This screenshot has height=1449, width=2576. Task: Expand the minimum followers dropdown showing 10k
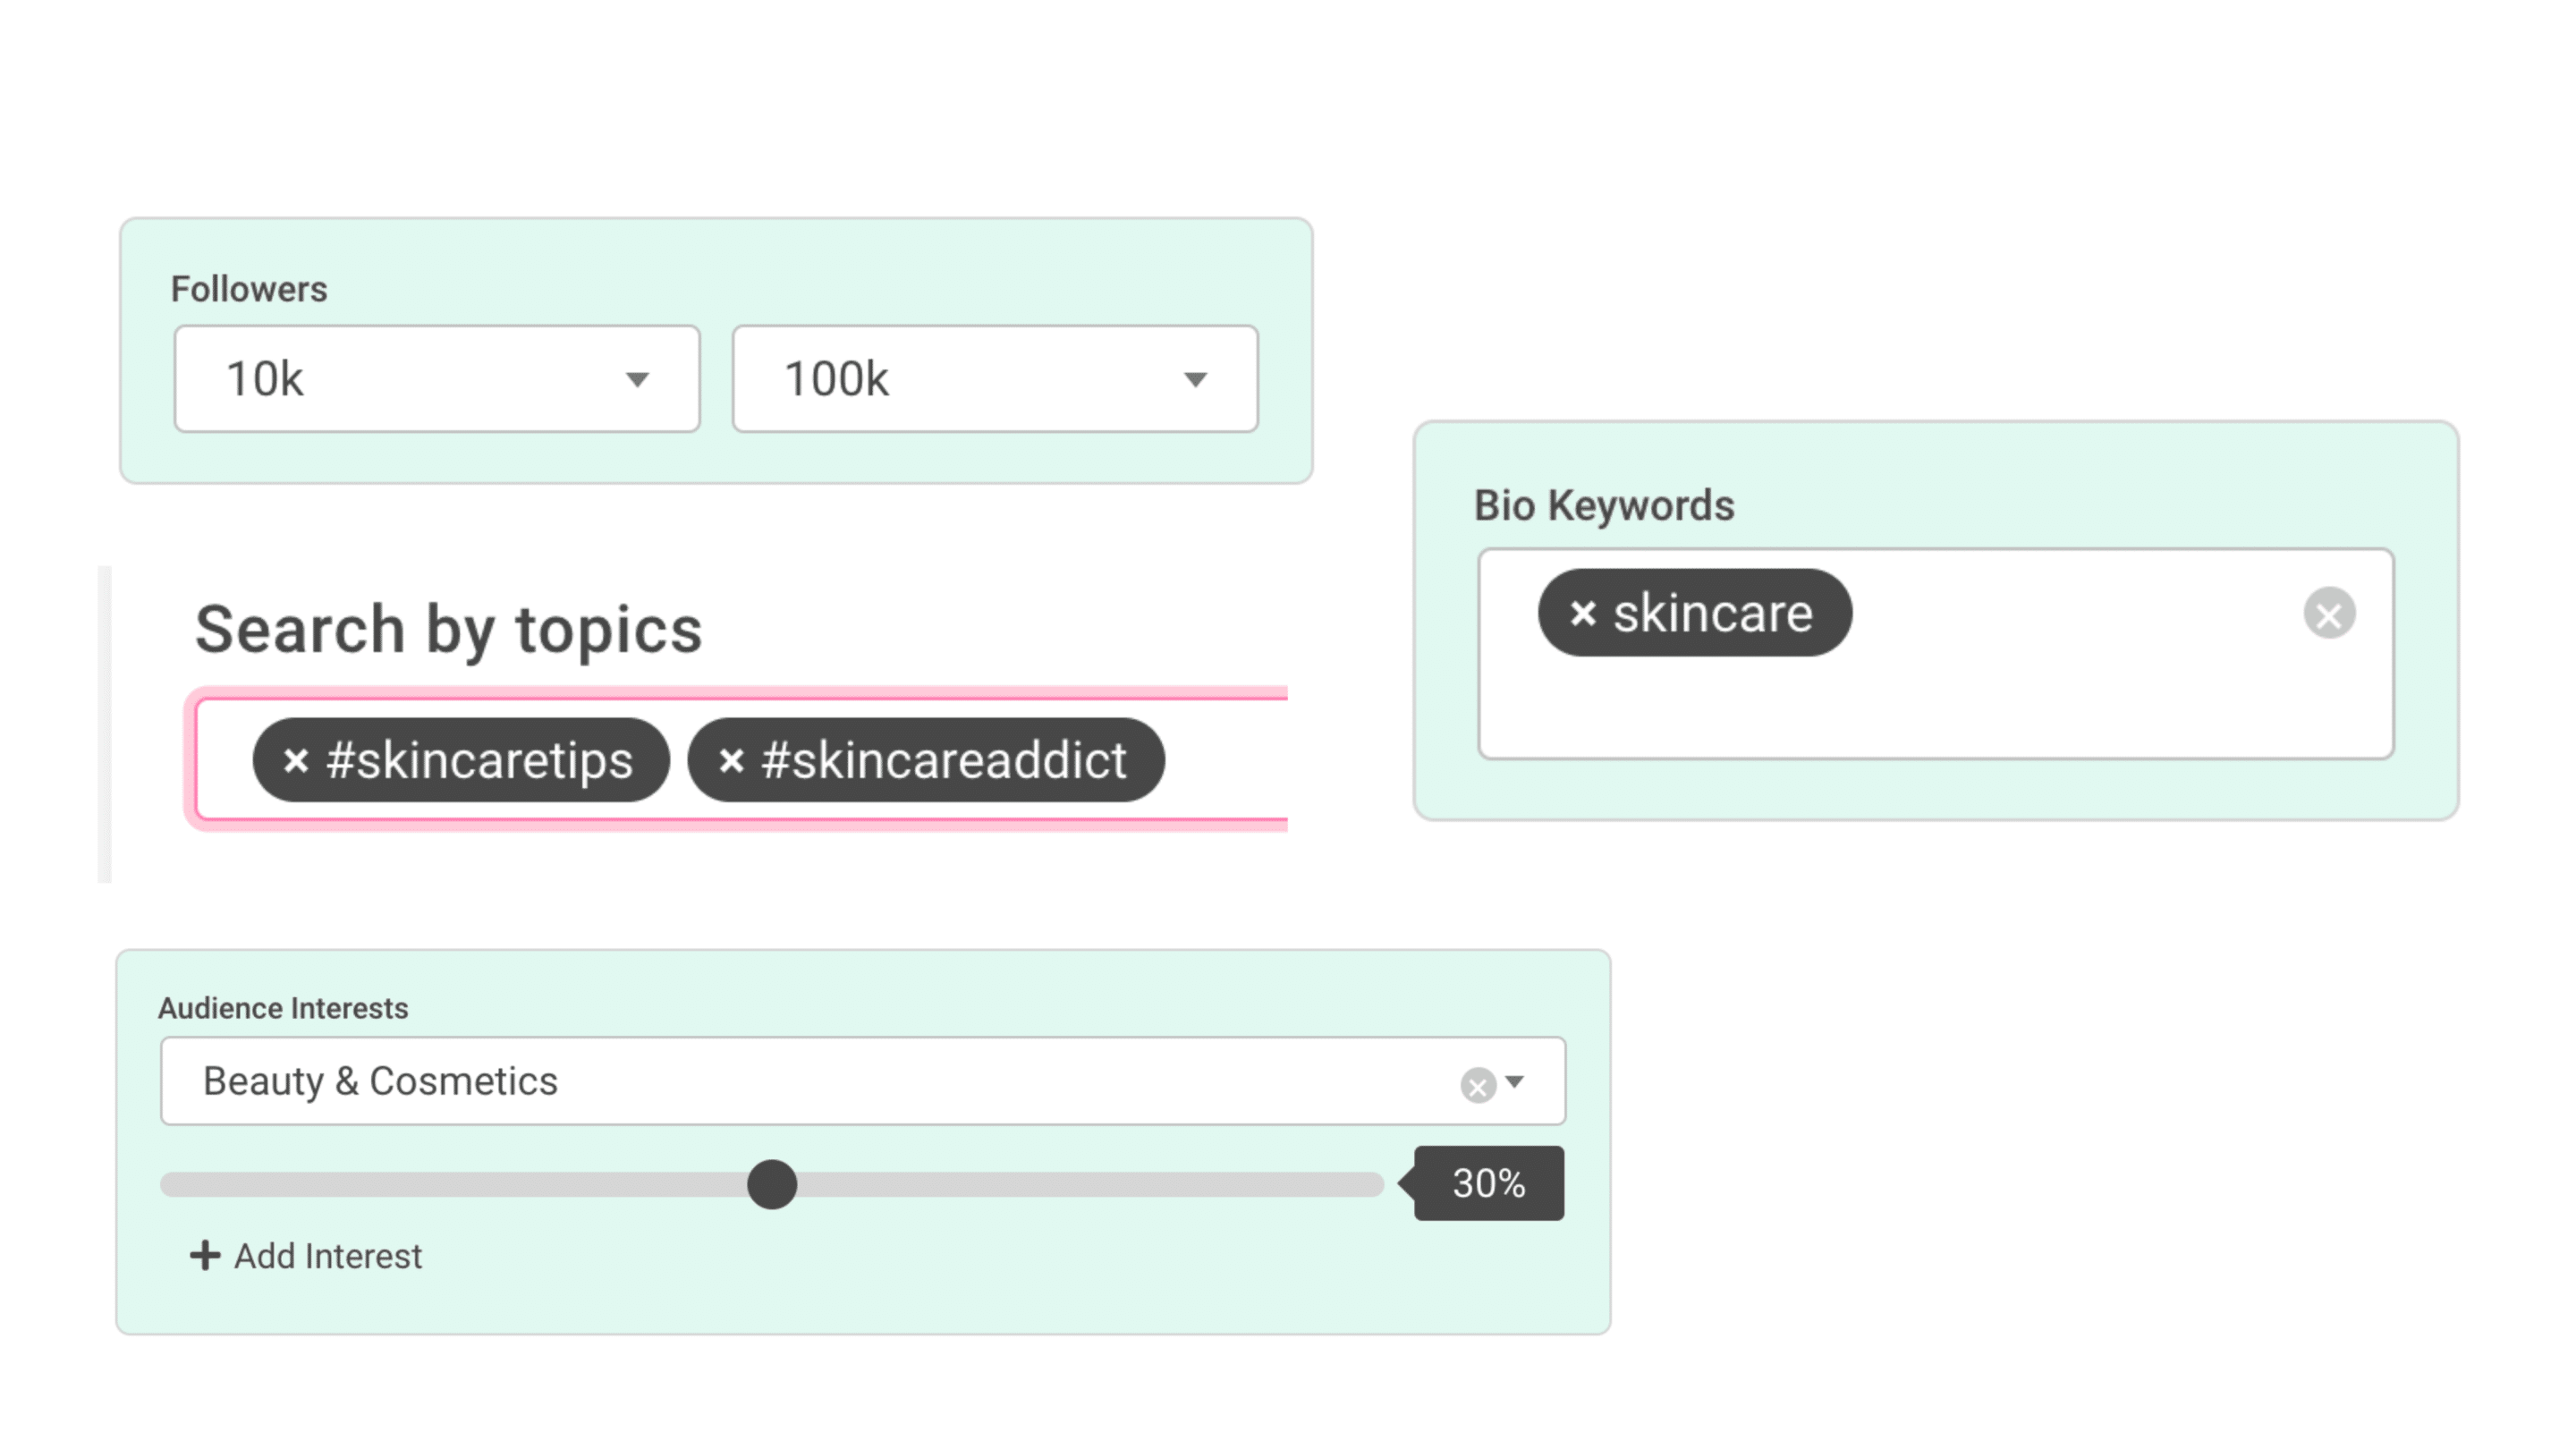coord(437,377)
